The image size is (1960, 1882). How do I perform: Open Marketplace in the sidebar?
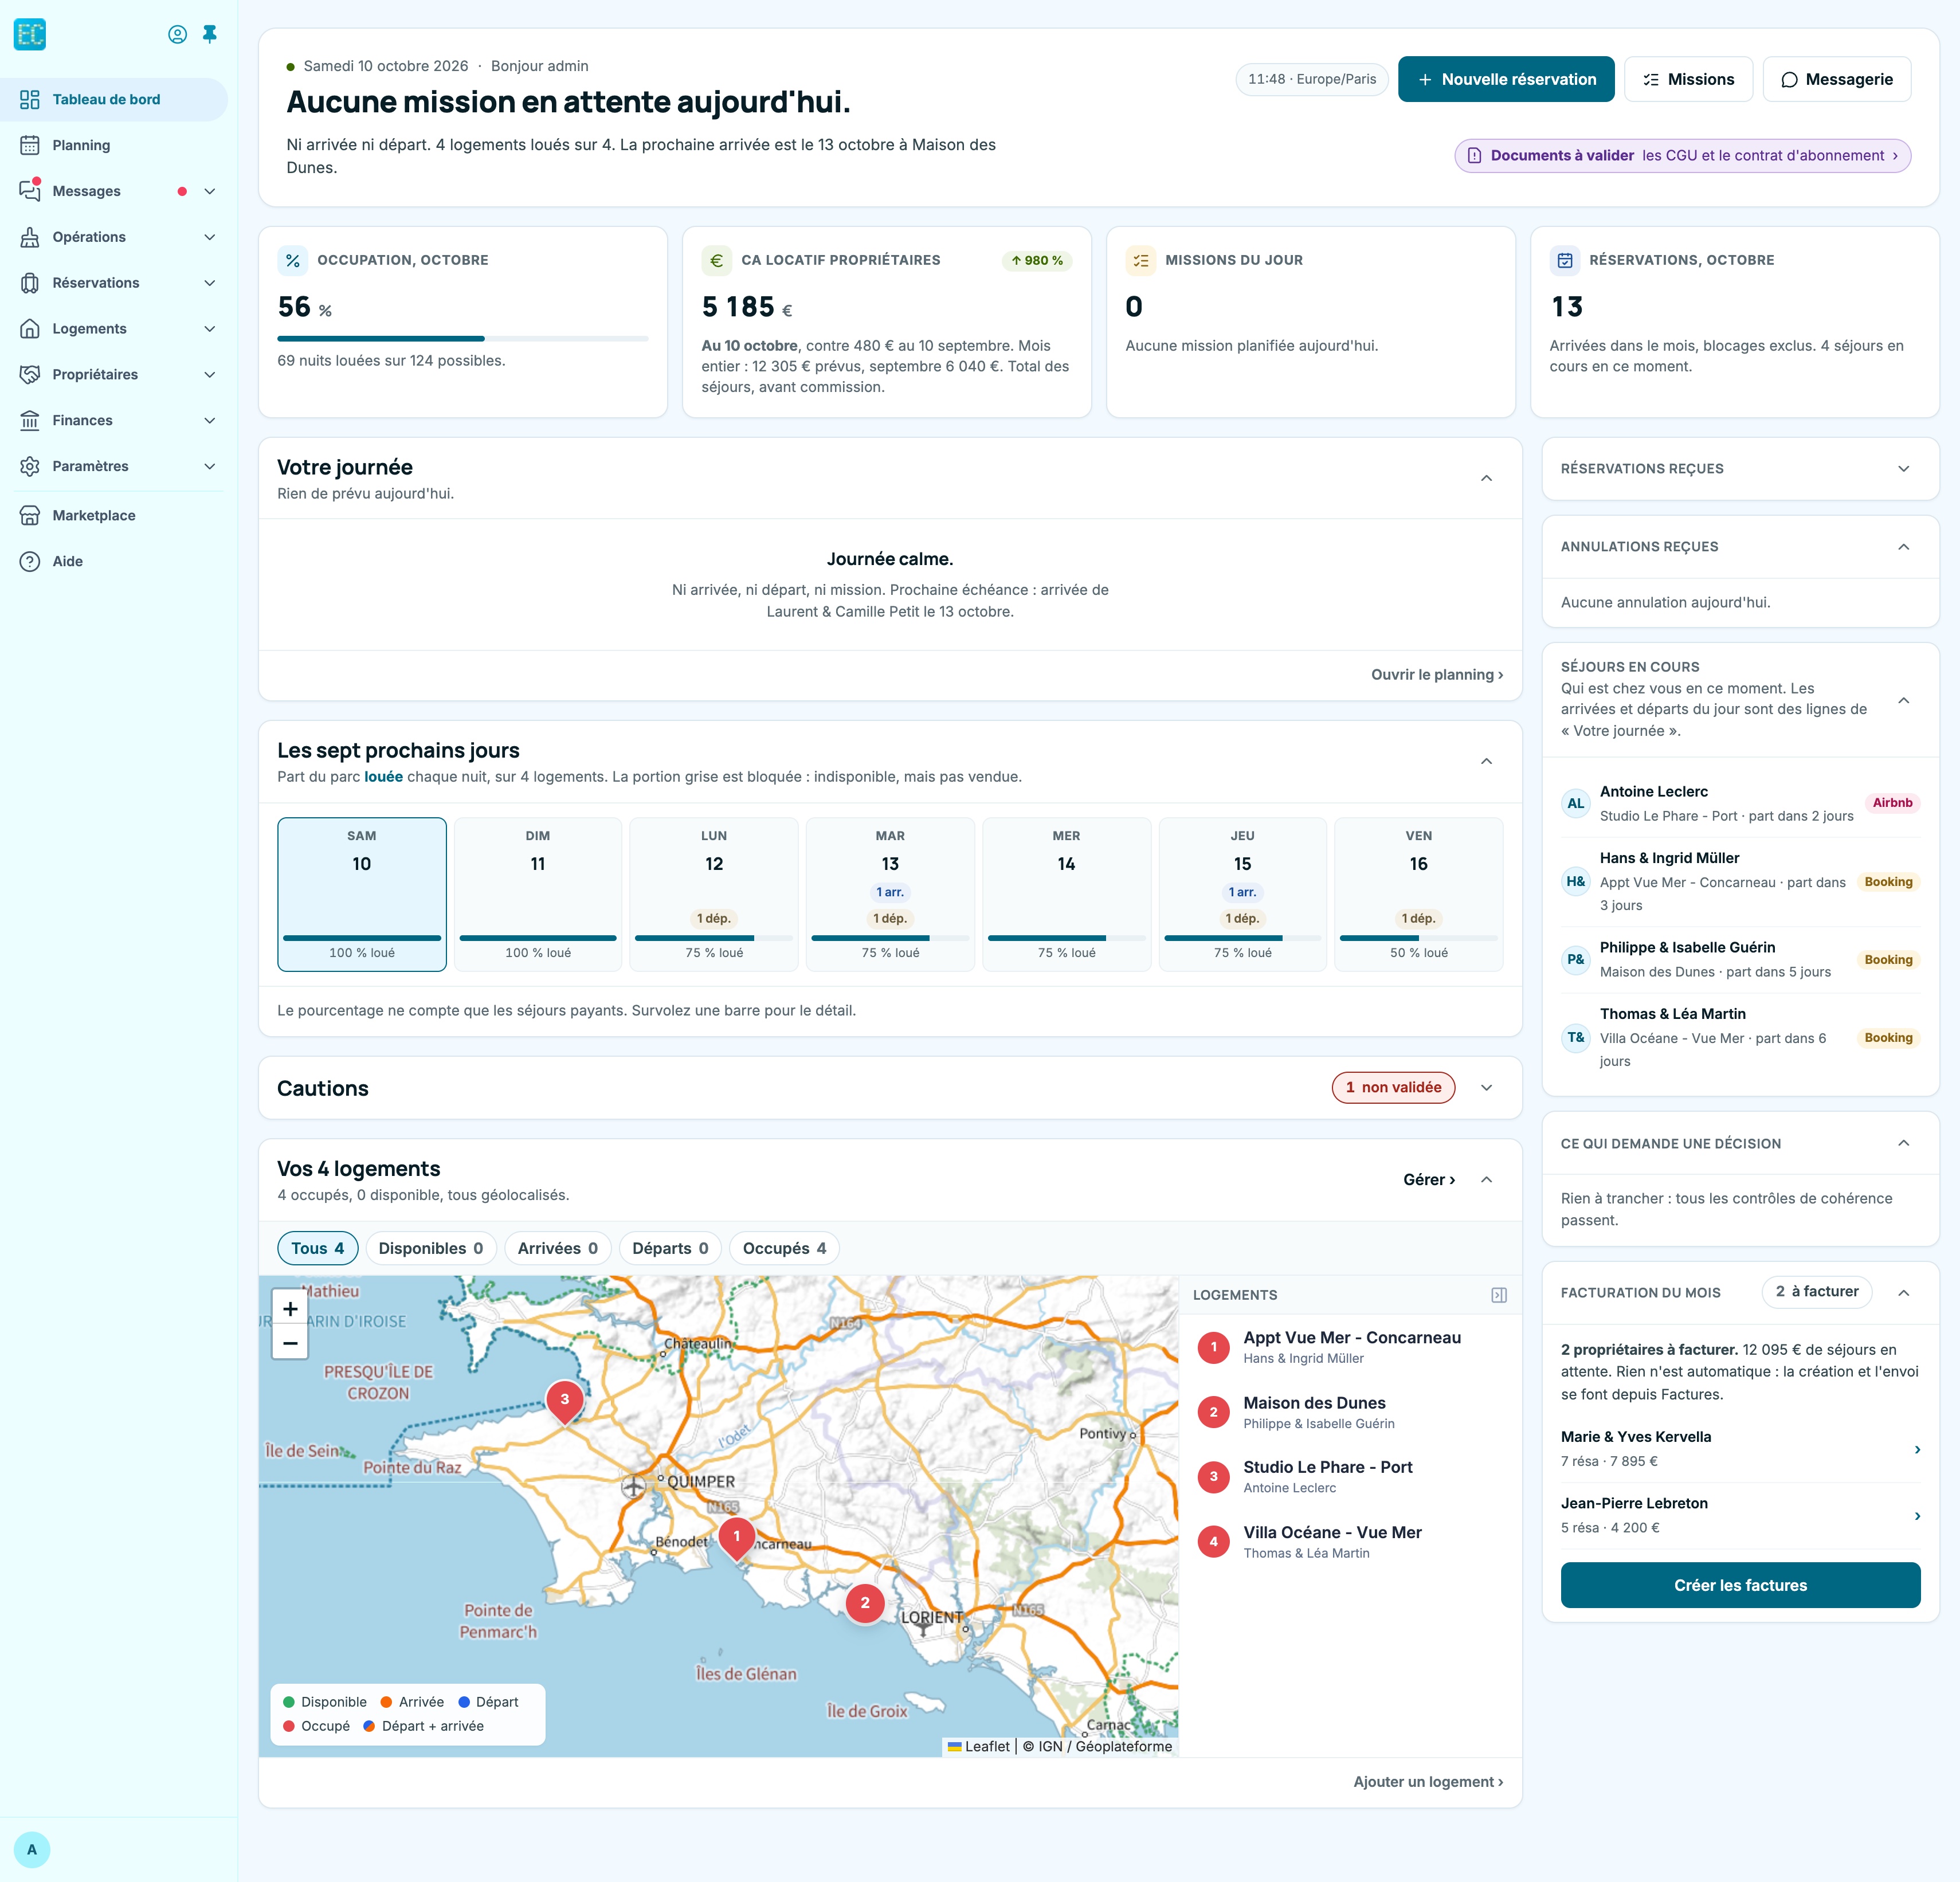[x=114, y=515]
